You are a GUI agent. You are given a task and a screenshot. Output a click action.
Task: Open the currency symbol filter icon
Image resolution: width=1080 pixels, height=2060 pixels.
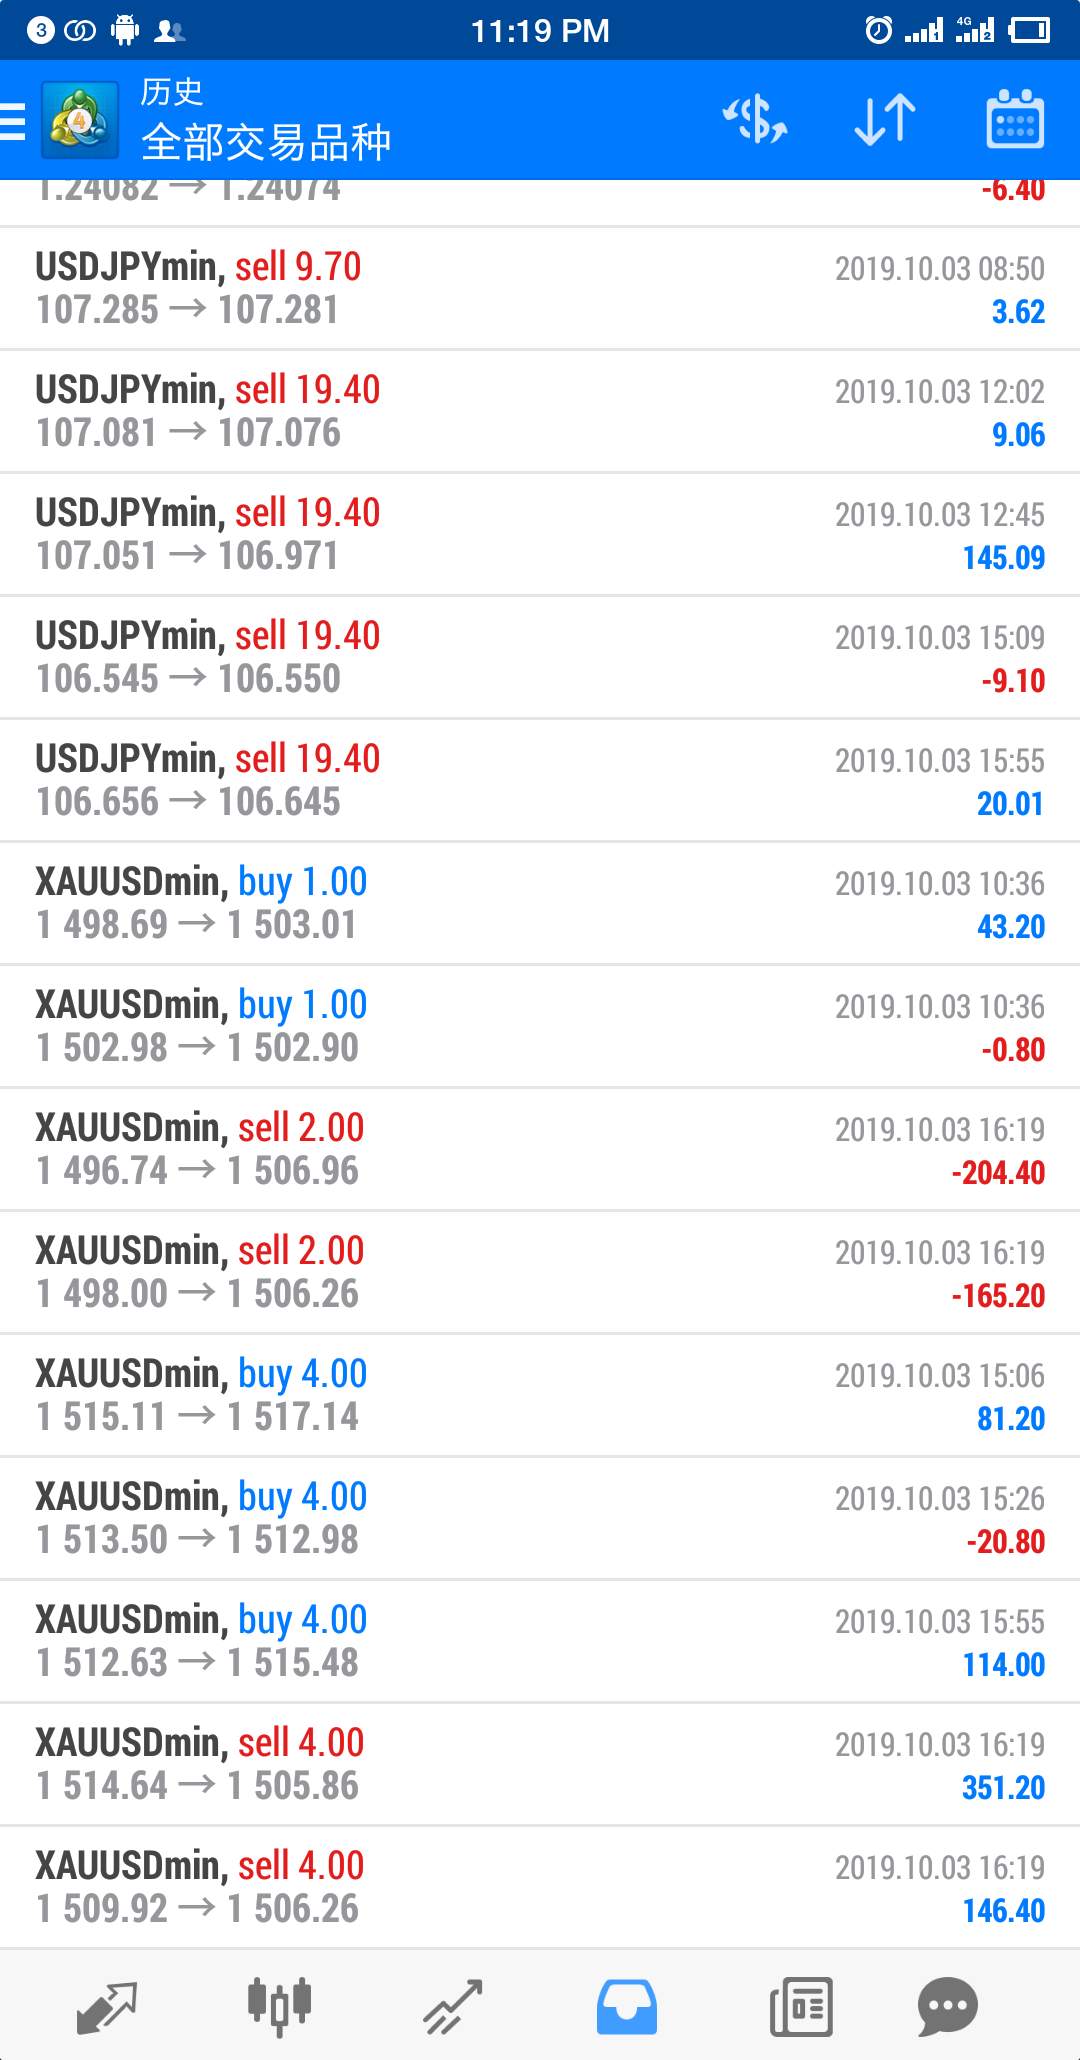click(x=755, y=120)
